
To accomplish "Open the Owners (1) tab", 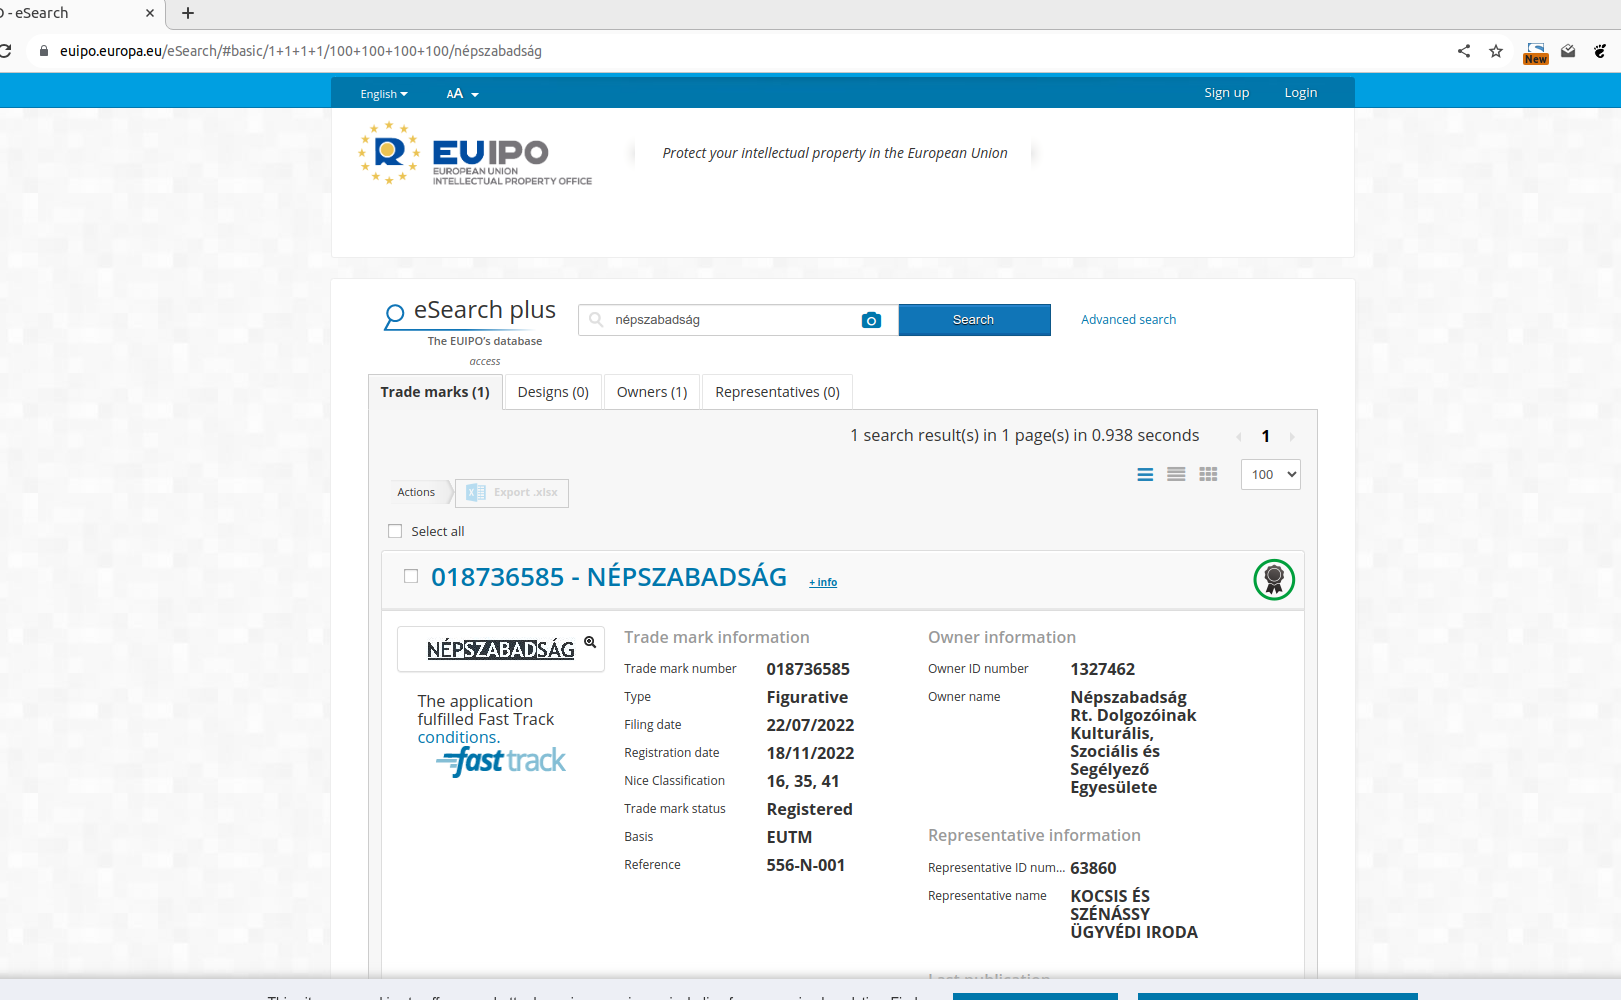I will [x=652, y=392].
